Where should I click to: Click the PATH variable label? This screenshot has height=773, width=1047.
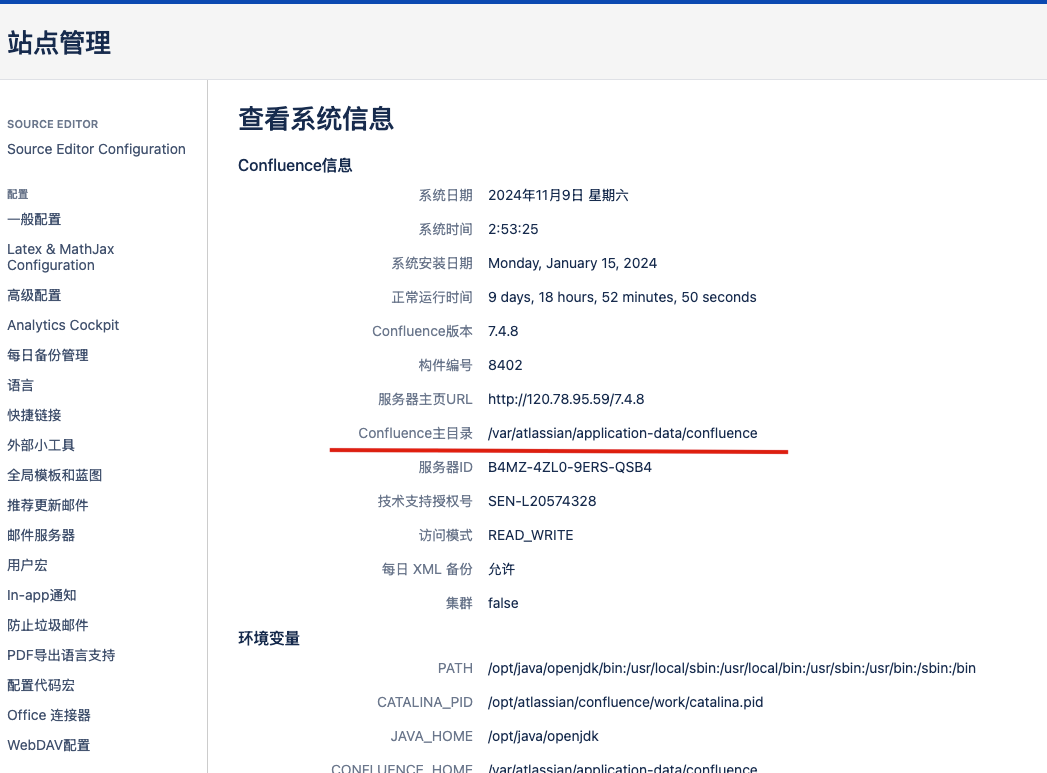point(455,669)
